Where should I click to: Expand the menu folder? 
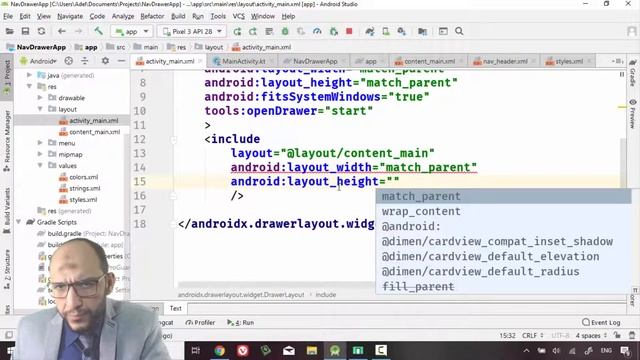coord(40,143)
